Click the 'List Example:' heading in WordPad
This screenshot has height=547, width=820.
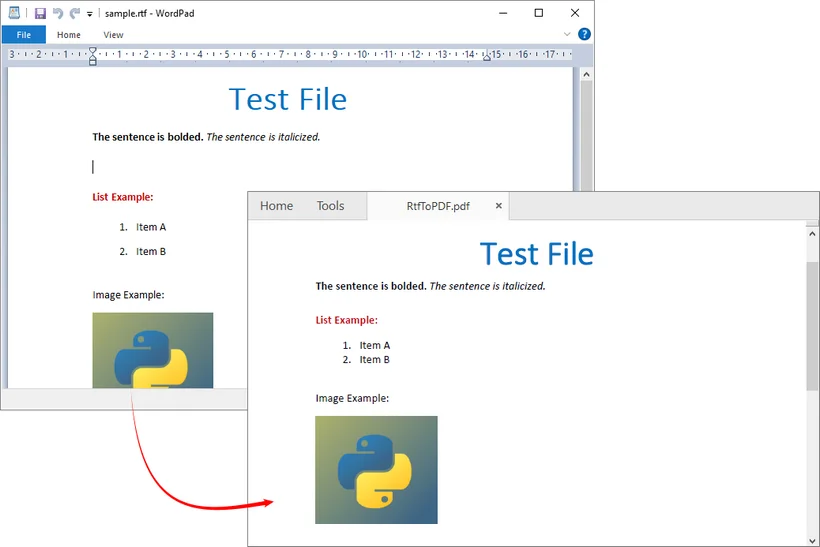[x=123, y=197]
